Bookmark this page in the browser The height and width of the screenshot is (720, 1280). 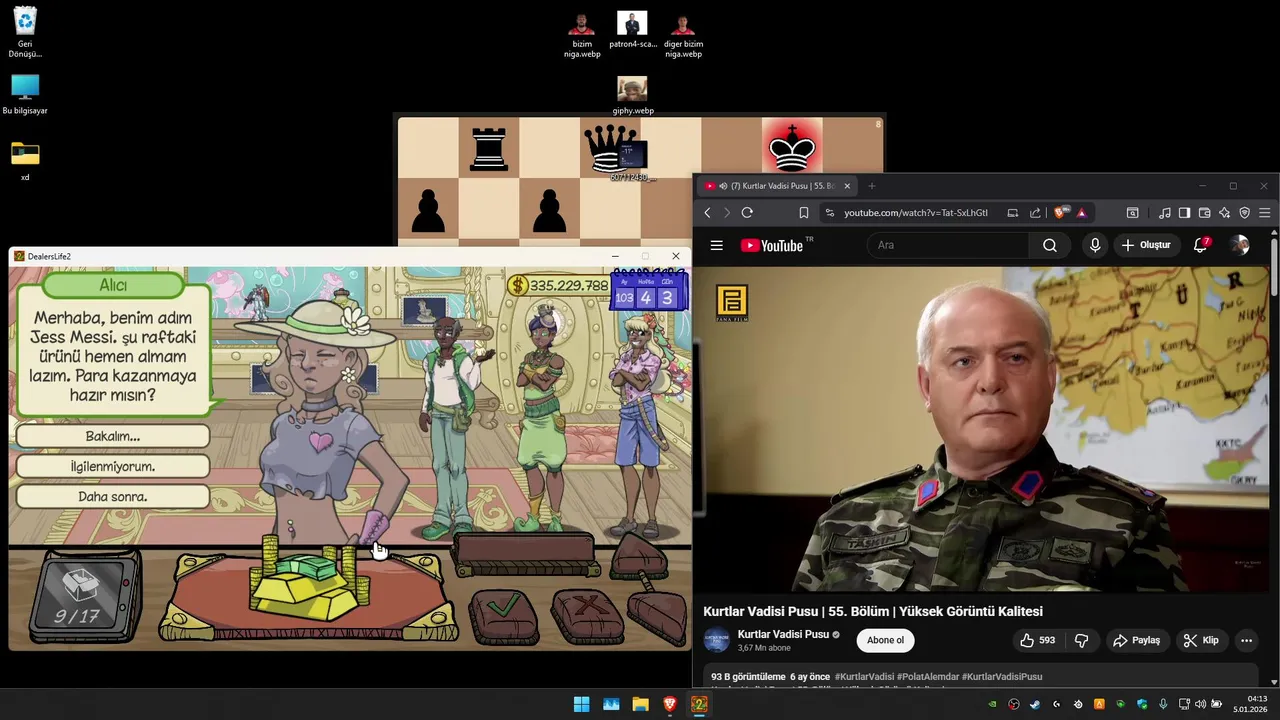[x=803, y=213]
